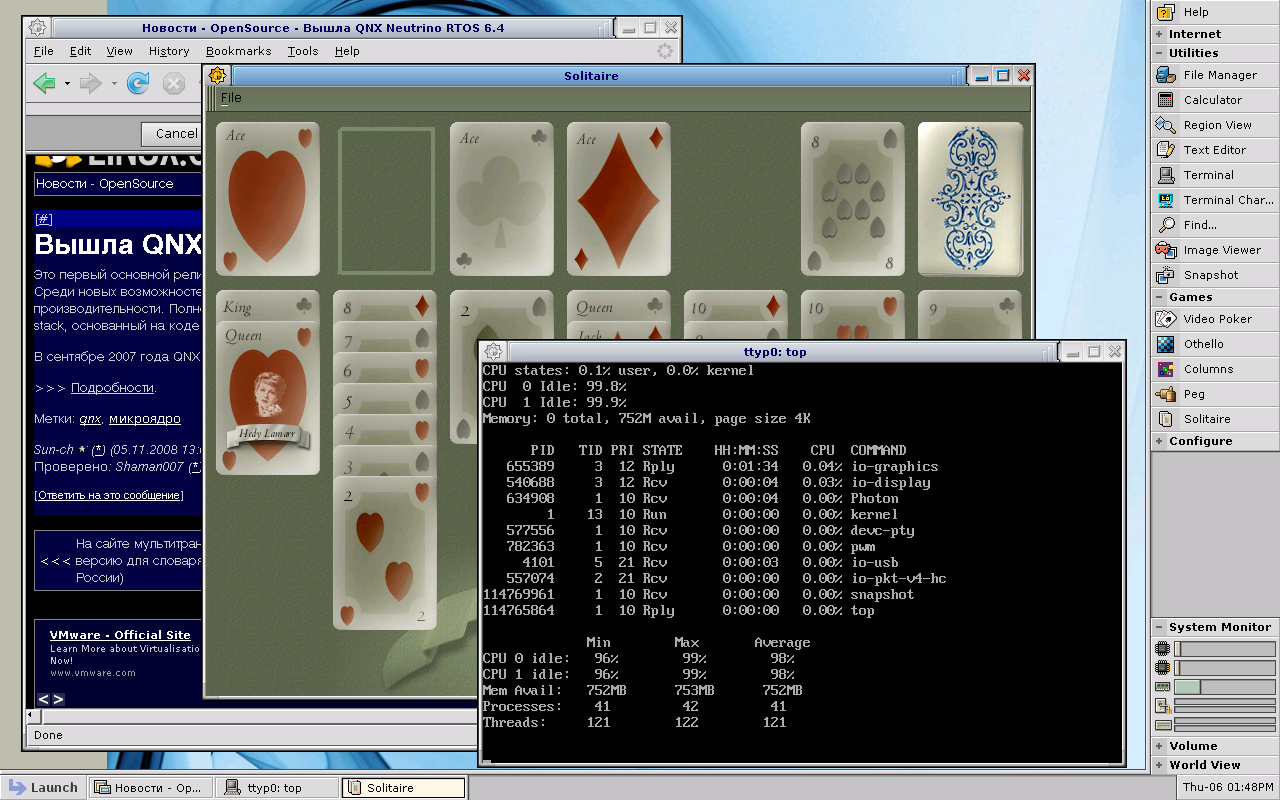Open the browser Tools menu
The image size is (1280, 800).
(303, 51)
